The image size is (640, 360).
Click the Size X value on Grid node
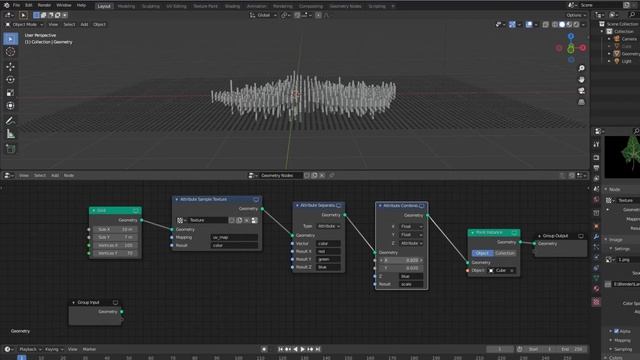point(116,229)
